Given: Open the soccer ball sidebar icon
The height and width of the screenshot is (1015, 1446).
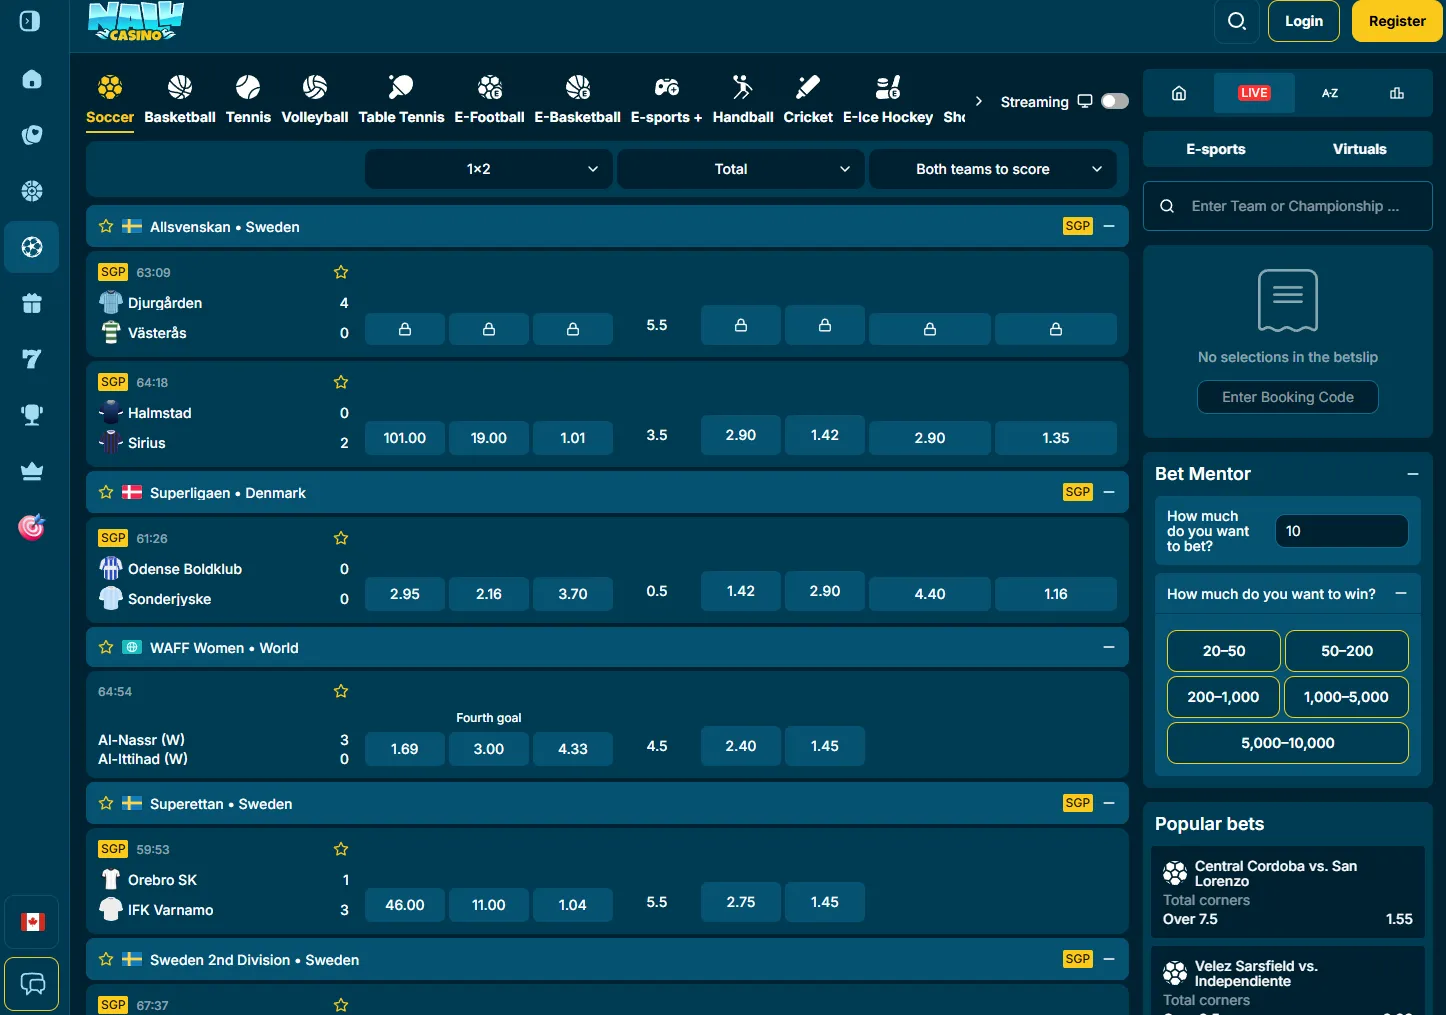Looking at the screenshot, I should (x=32, y=247).
